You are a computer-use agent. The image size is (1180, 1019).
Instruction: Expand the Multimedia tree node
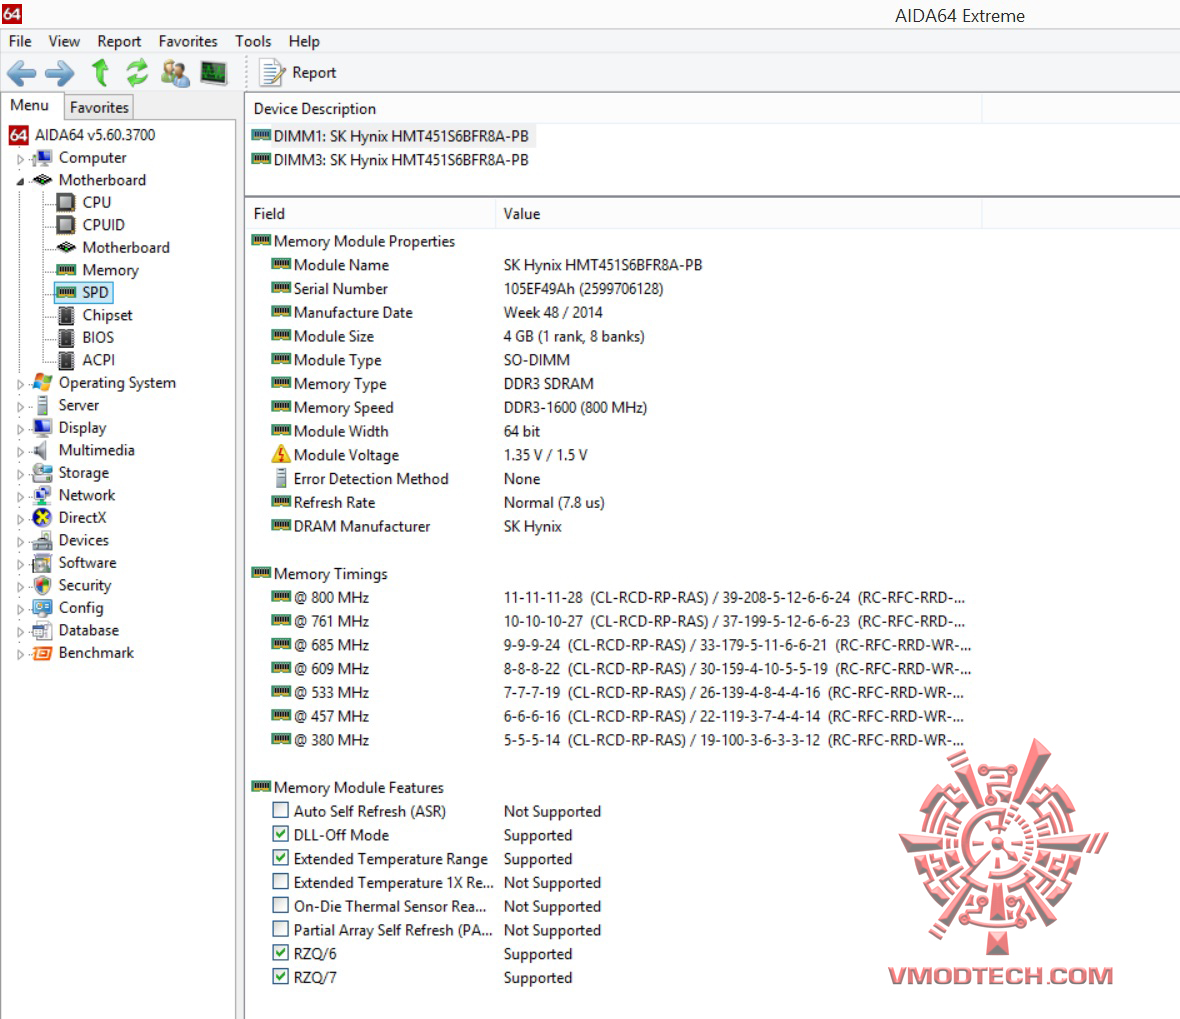click(x=20, y=452)
